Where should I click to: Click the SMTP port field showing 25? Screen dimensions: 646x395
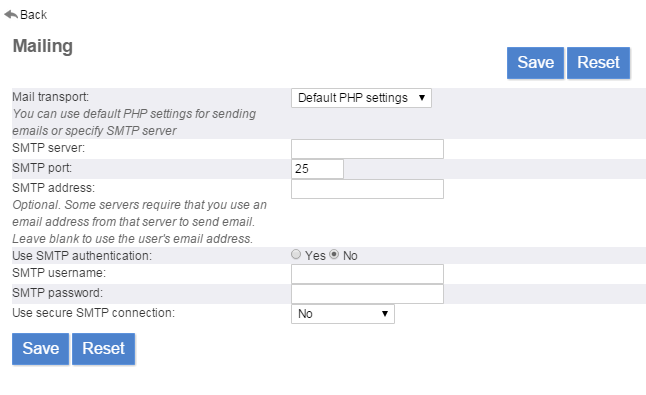317,169
